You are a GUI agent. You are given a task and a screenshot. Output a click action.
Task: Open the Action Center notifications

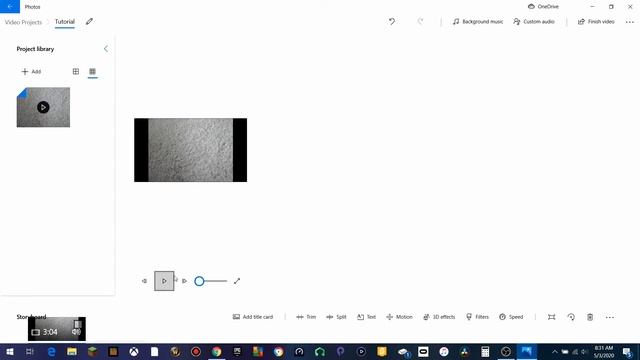(x=627, y=352)
